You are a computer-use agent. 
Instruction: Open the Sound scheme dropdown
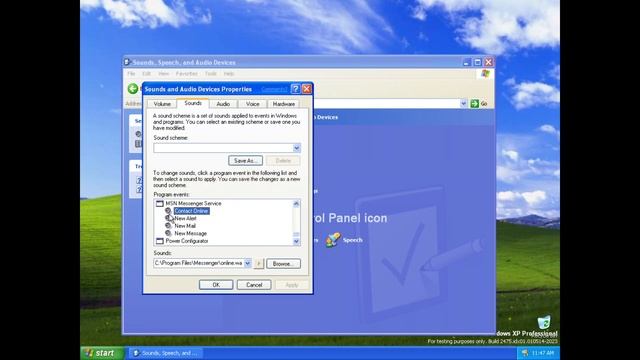pos(297,148)
